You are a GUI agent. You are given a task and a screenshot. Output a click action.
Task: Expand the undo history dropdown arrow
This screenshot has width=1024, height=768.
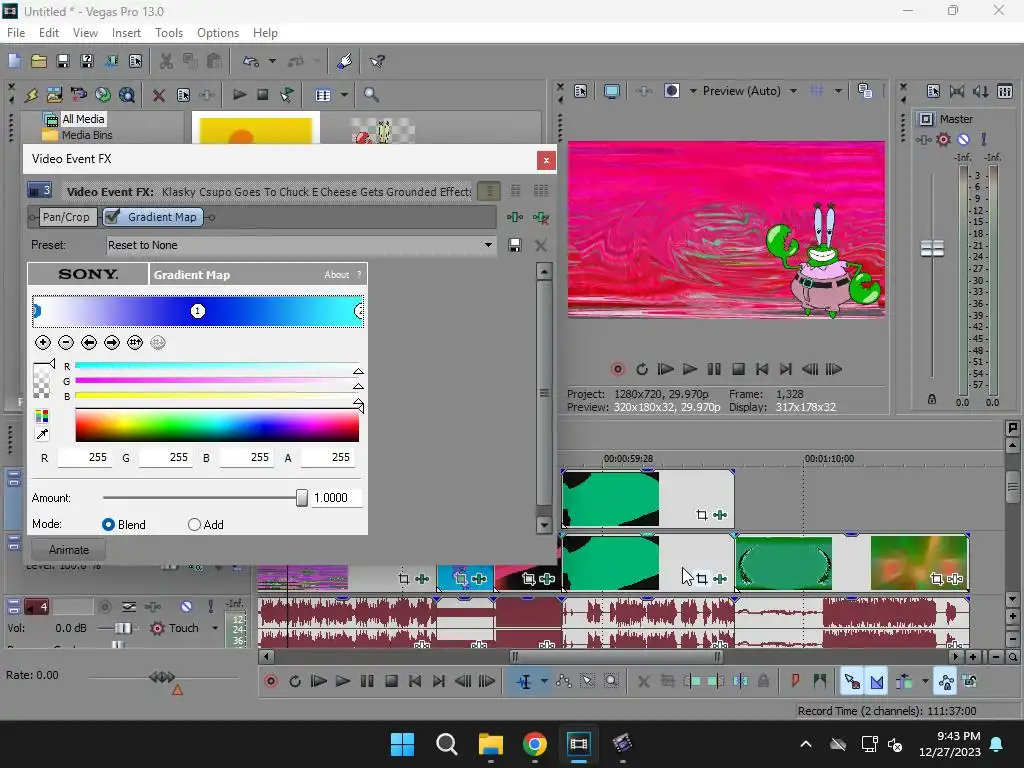[272, 61]
